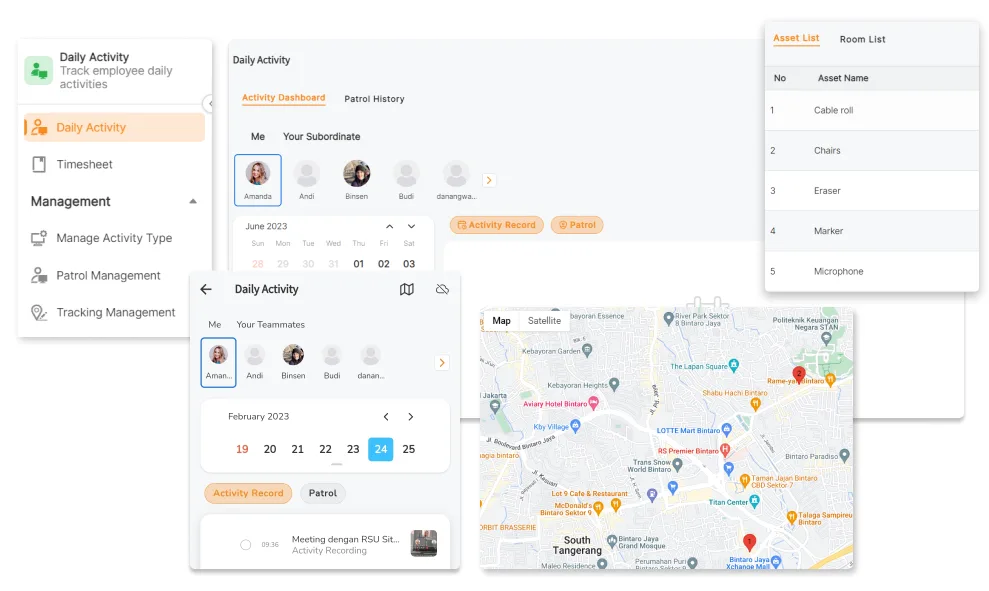
Task: Open the meeting activity photo thumbnail
Action: point(423,543)
